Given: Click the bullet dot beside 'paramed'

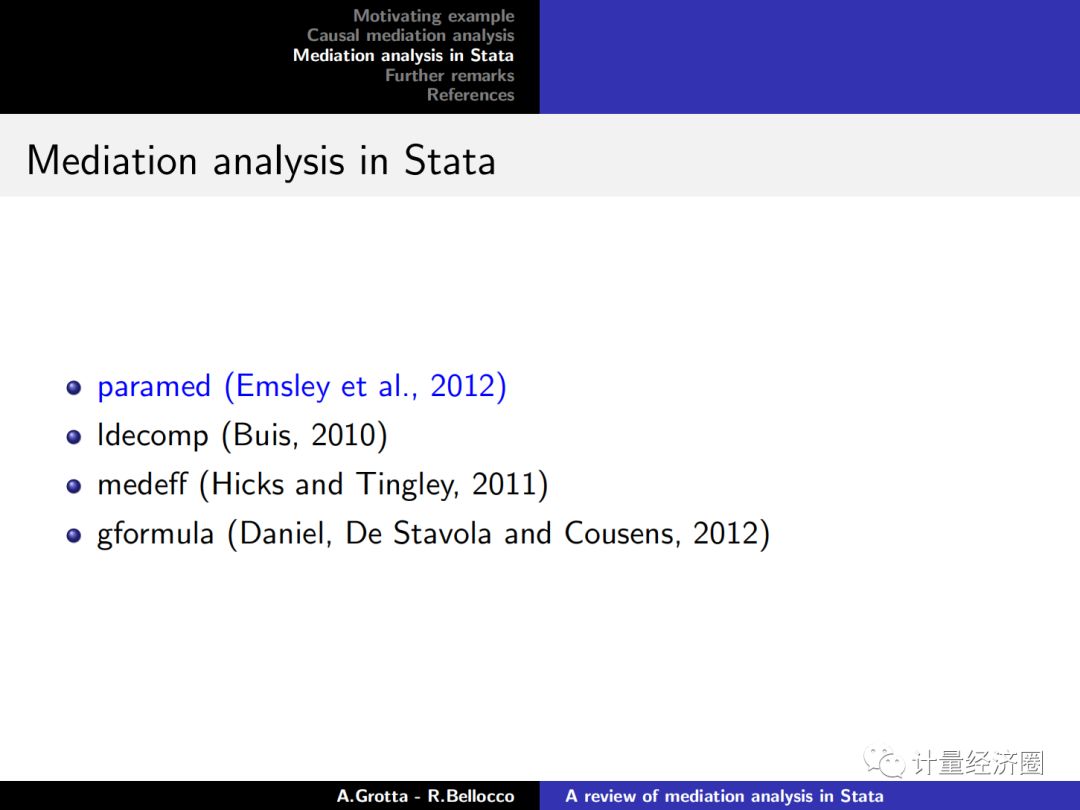Looking at the screenshot, I should [x=74, y=388].
